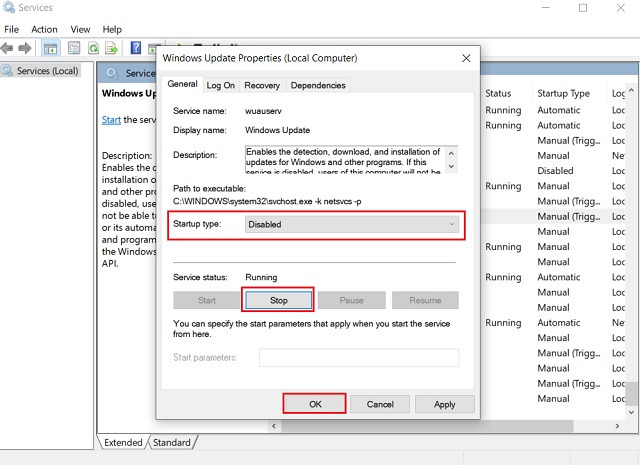The width and height of the screenshot is (640, 465).
Task: Open the Startup type dropdown
Action: point(351,224)
